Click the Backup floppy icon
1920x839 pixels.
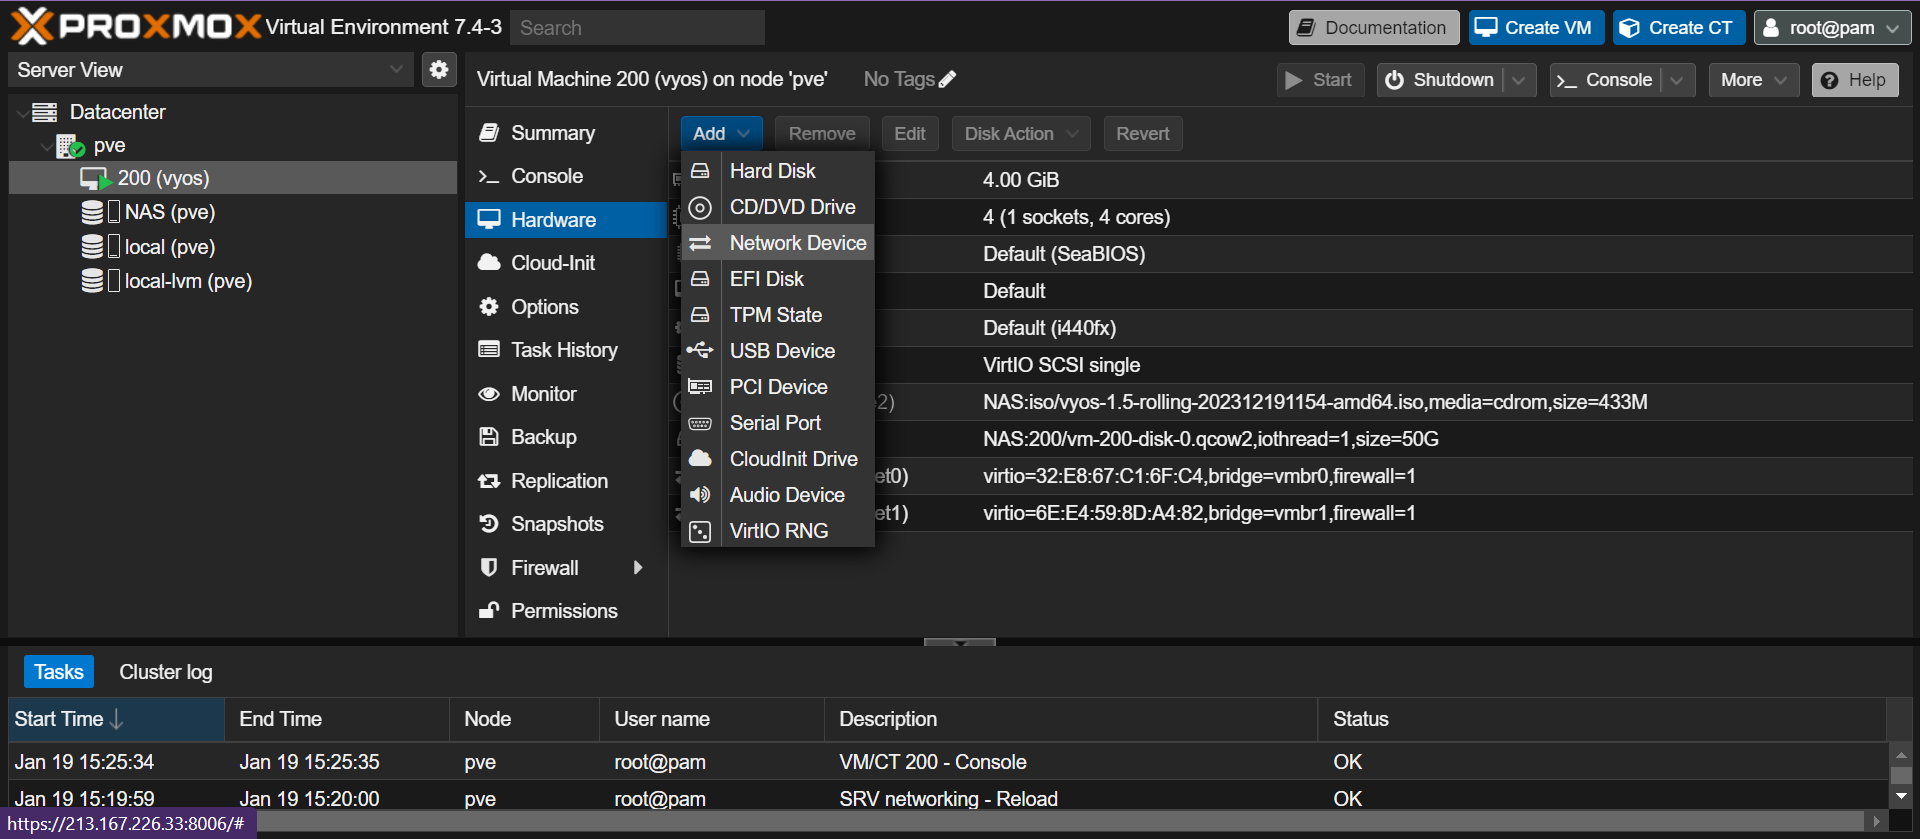coord(489,436)
